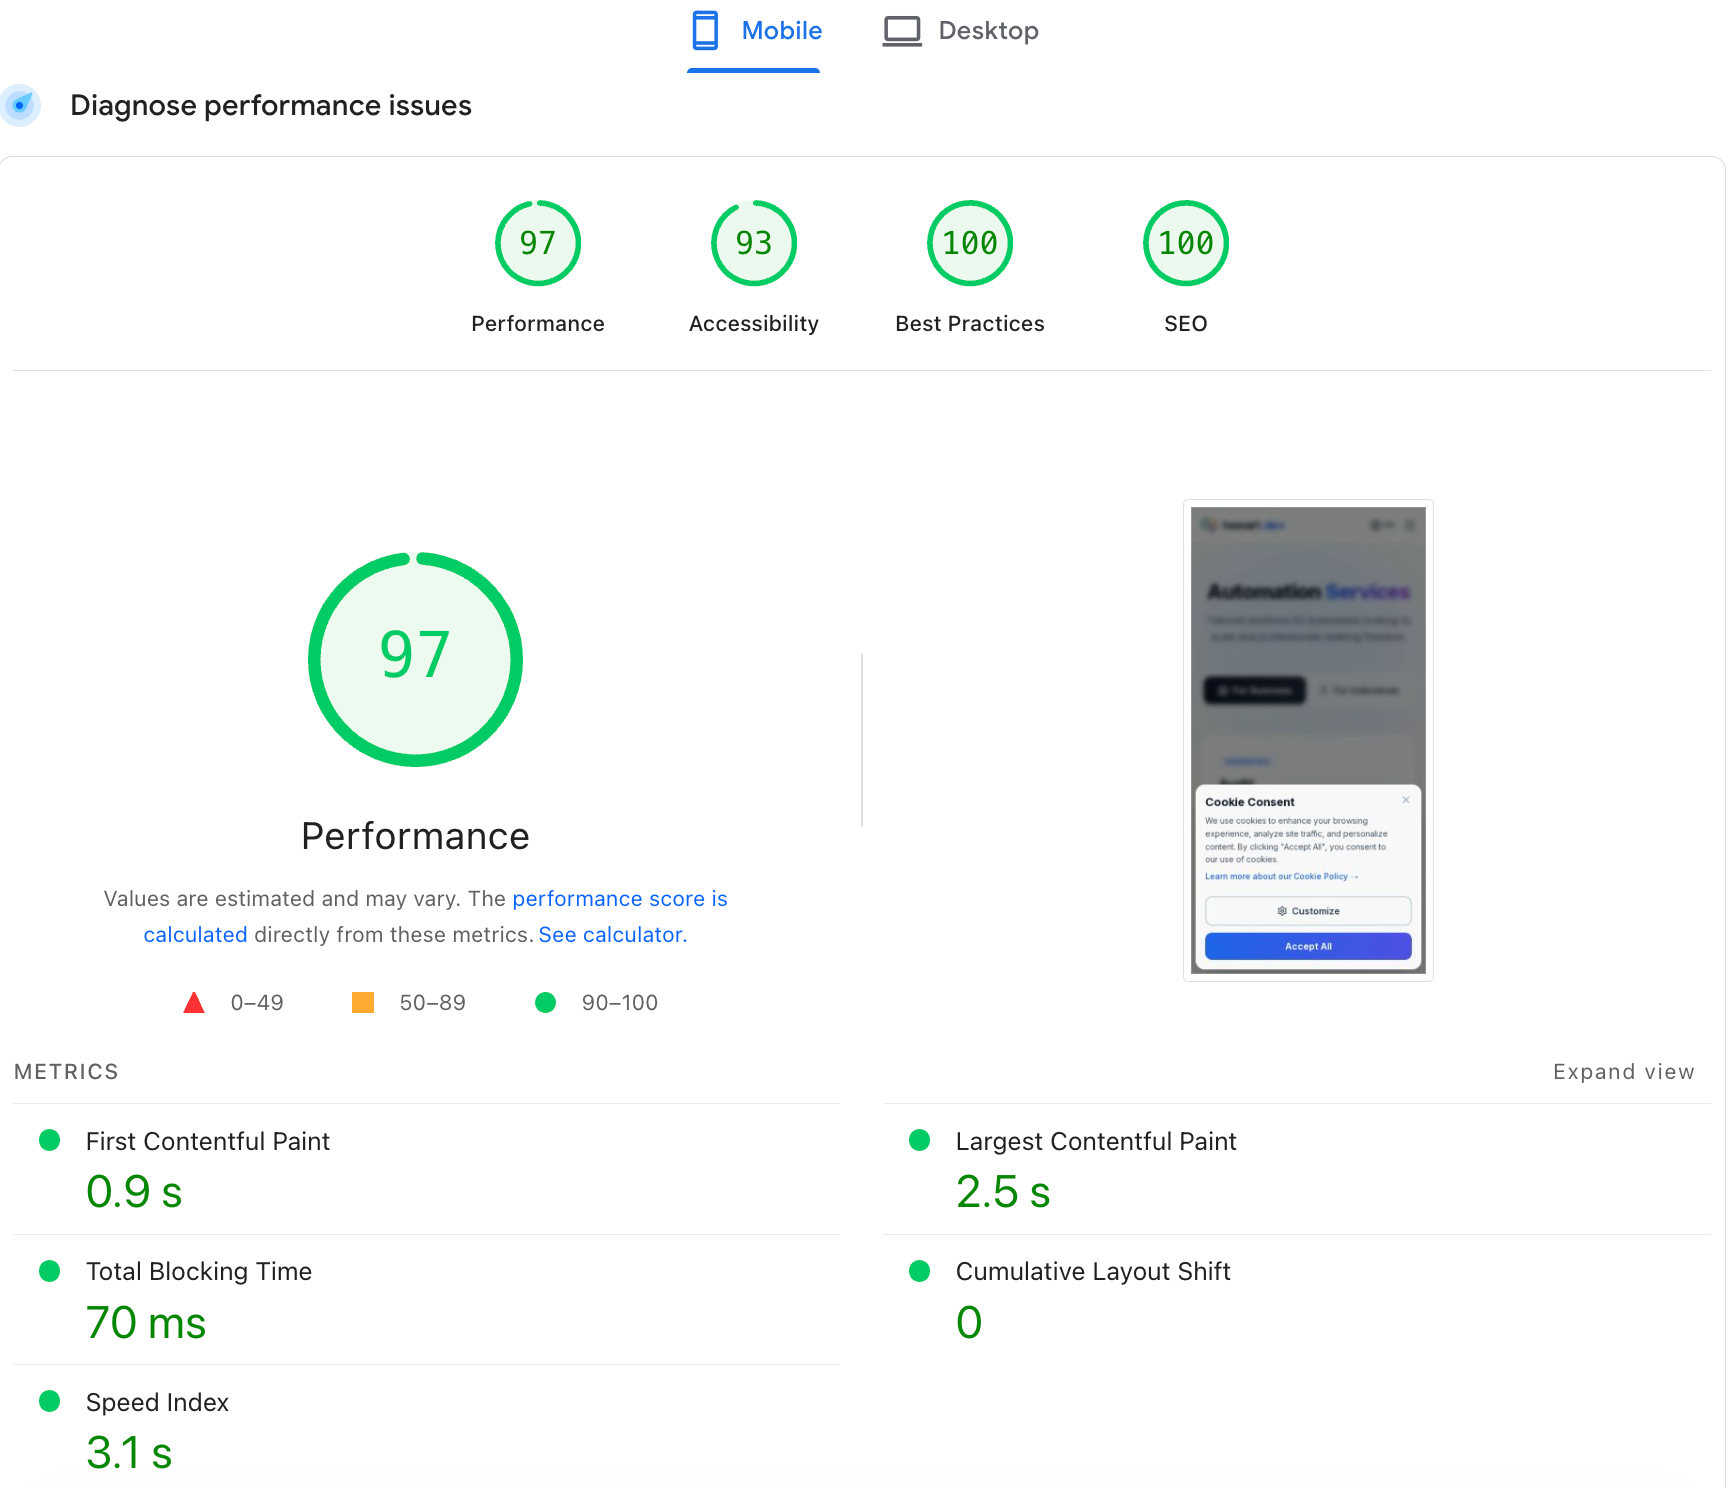
Task: Click the green dot beside First Contentful Paint
Action: click(48, 1140)
